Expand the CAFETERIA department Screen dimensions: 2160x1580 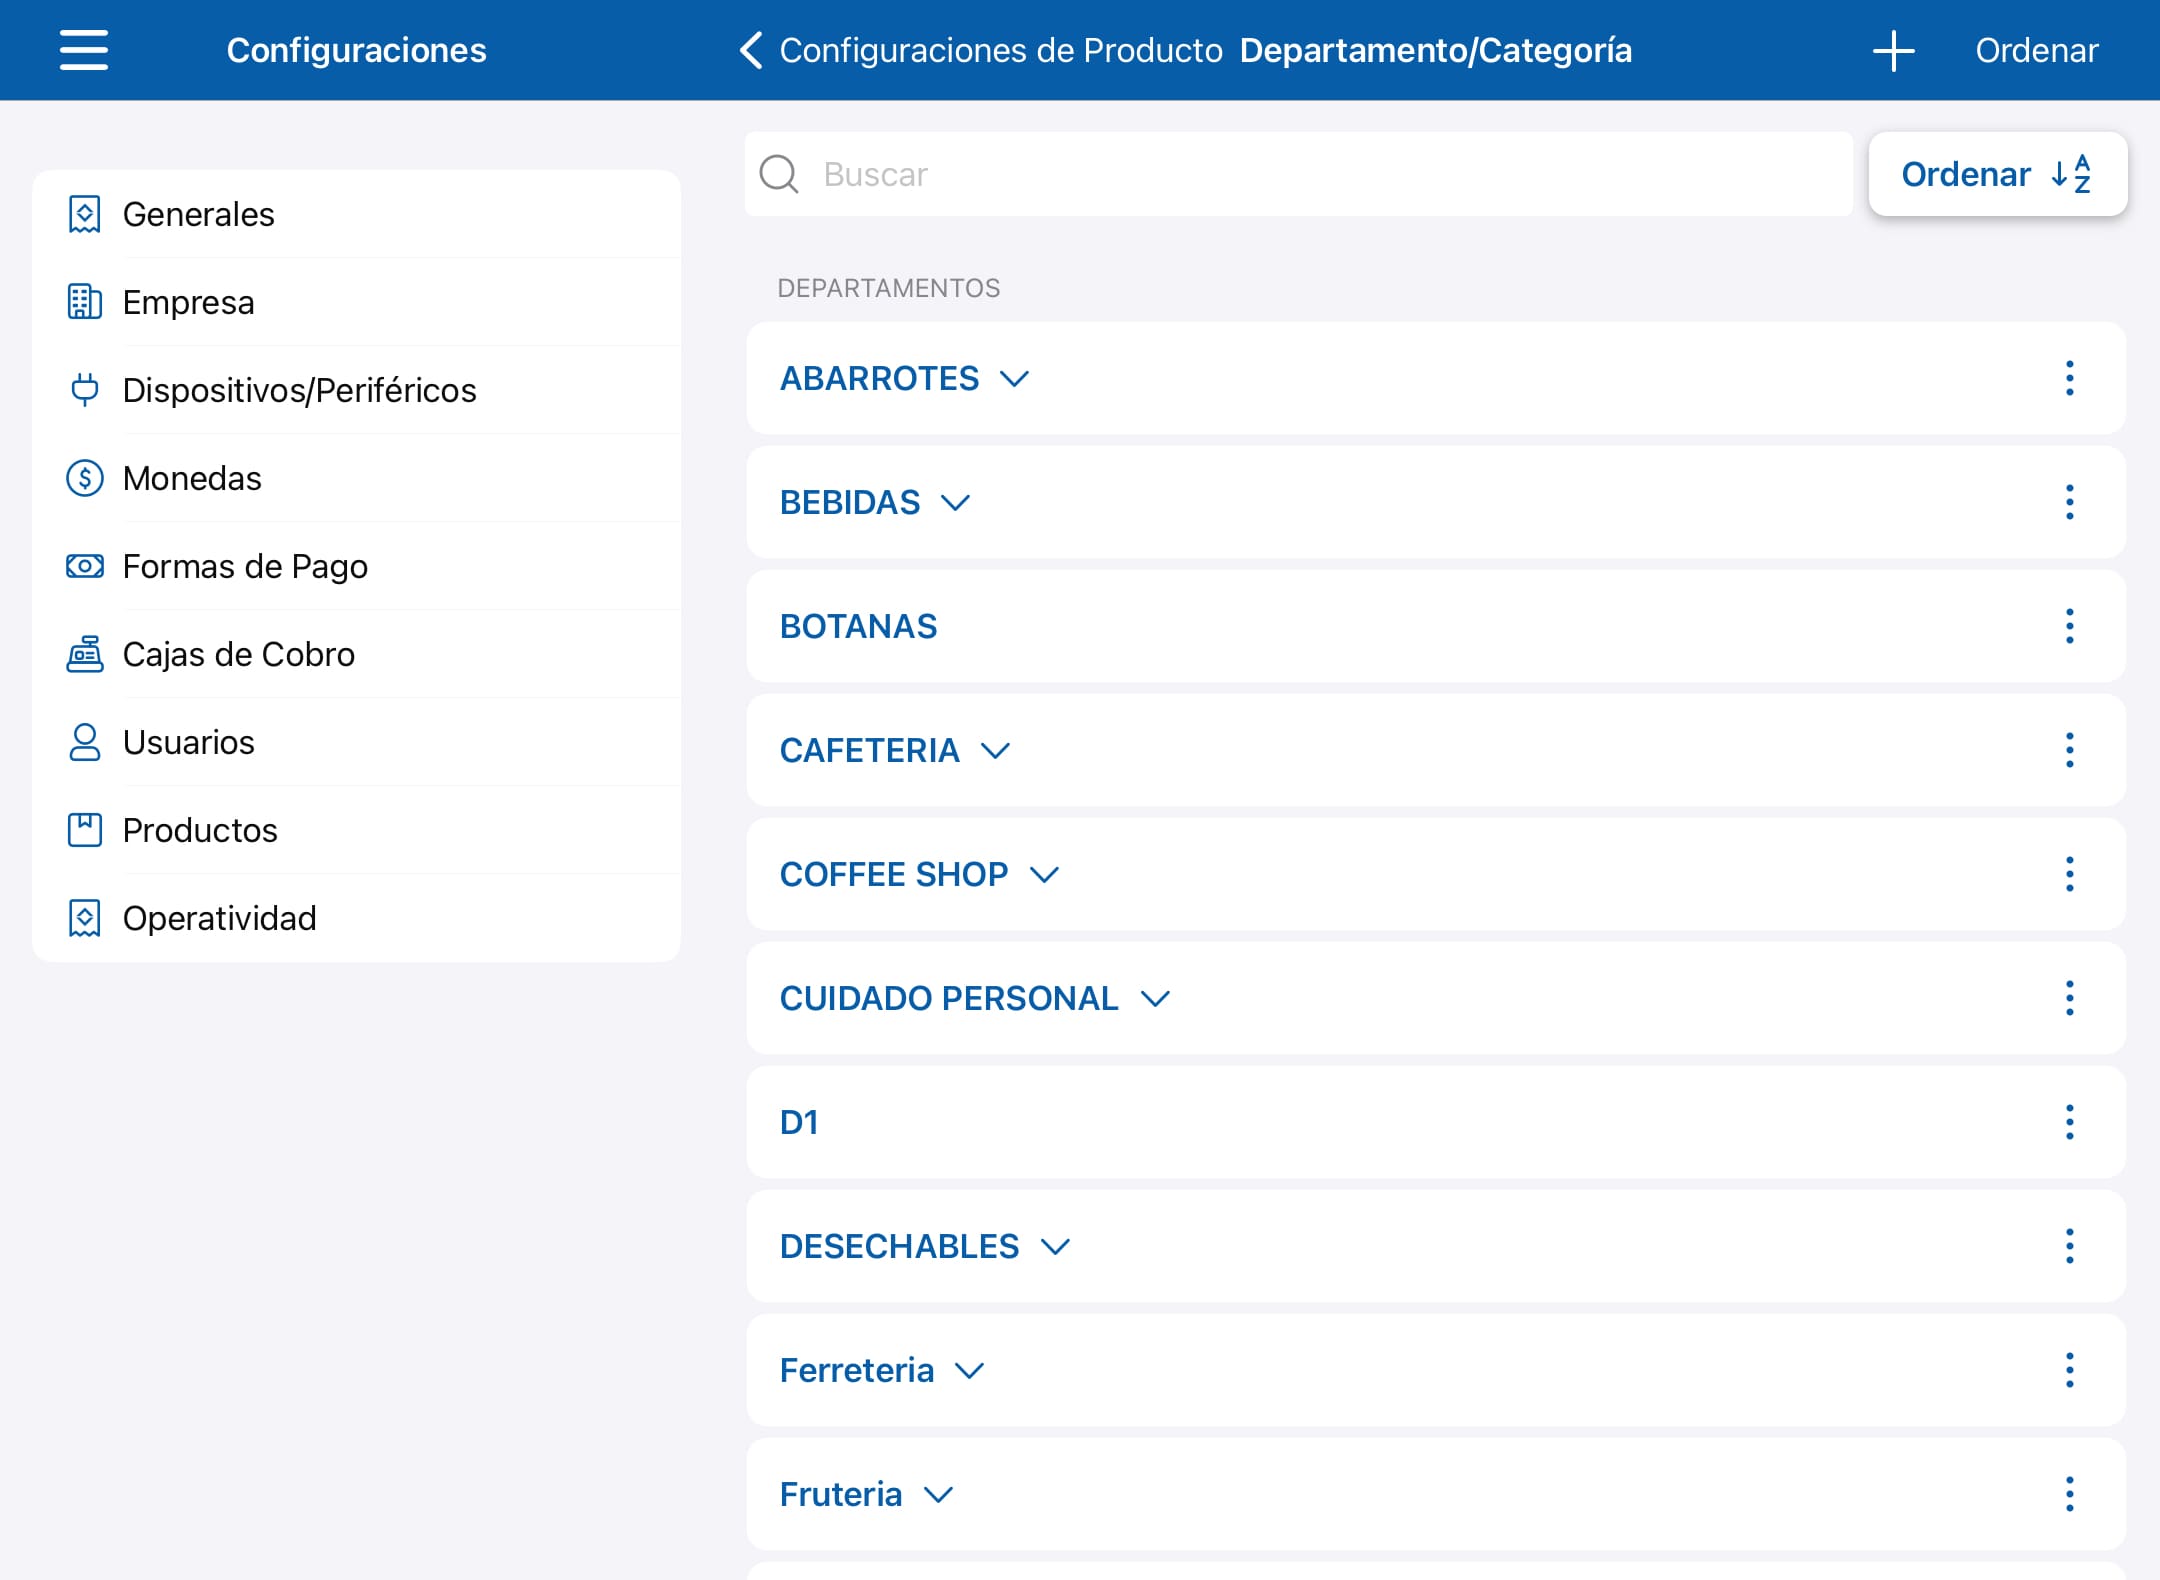pyautogui.click(x=994, y=750)
